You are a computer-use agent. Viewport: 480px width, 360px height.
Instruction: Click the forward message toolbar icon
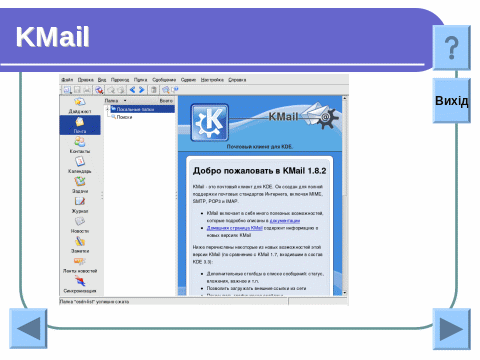(121, 90)
